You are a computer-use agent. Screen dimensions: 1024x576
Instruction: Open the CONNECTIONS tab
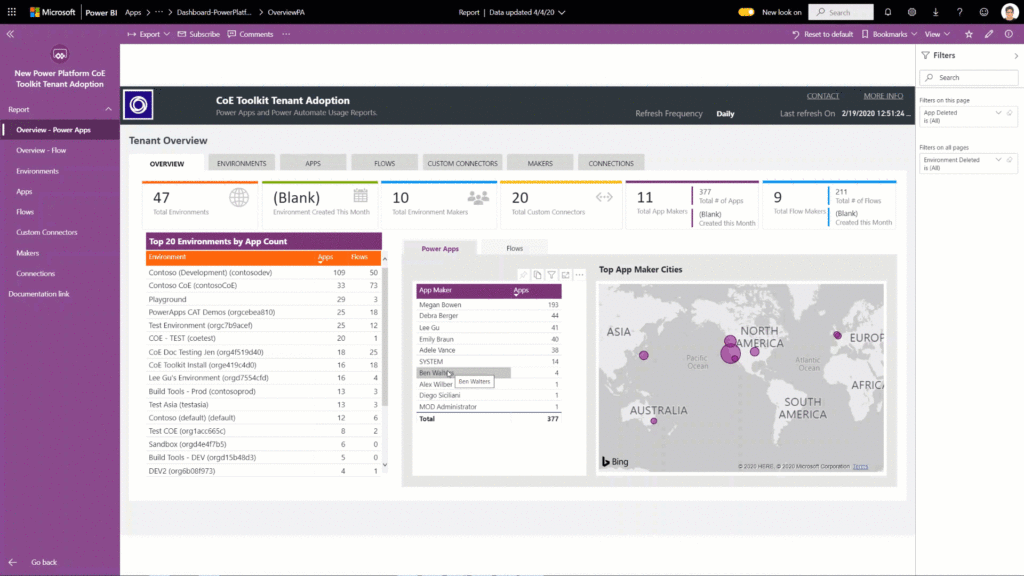tap(611, 163)
